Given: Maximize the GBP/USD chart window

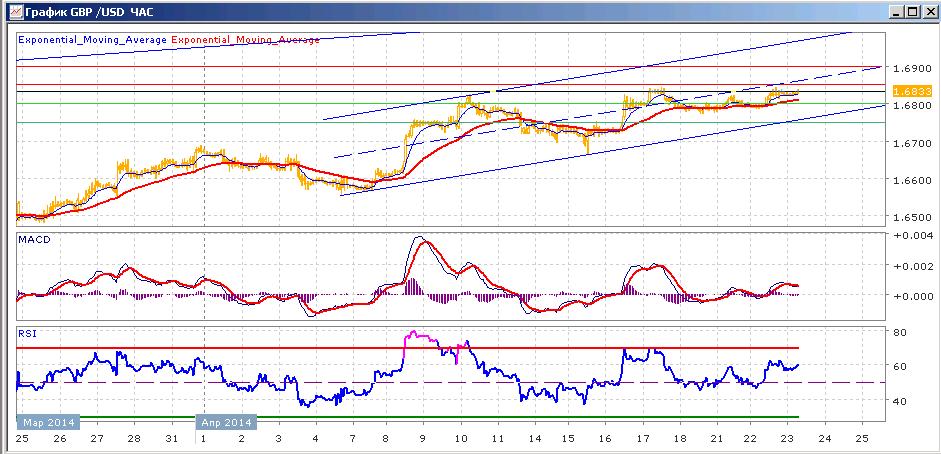Looking at the screenshot, I should pos(912,11).
